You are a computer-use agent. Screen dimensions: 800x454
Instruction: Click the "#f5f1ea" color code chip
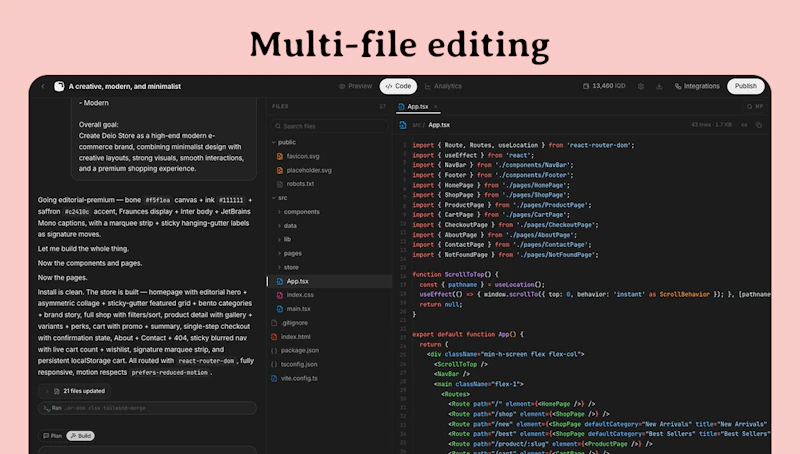(158, 200)
